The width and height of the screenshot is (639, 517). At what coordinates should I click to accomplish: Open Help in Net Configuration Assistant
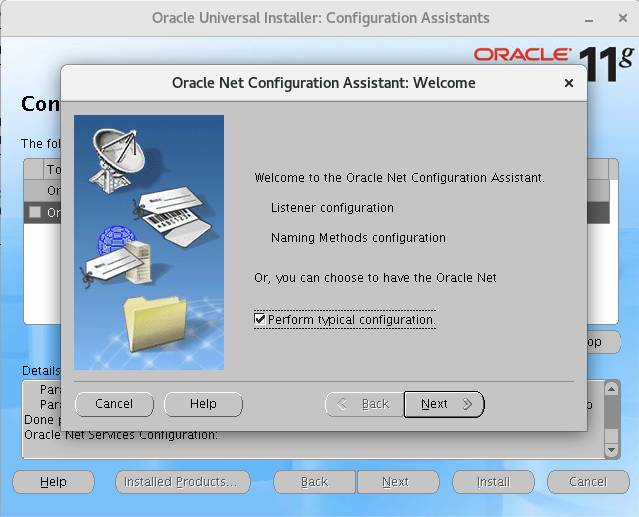(x=203, y=404)
